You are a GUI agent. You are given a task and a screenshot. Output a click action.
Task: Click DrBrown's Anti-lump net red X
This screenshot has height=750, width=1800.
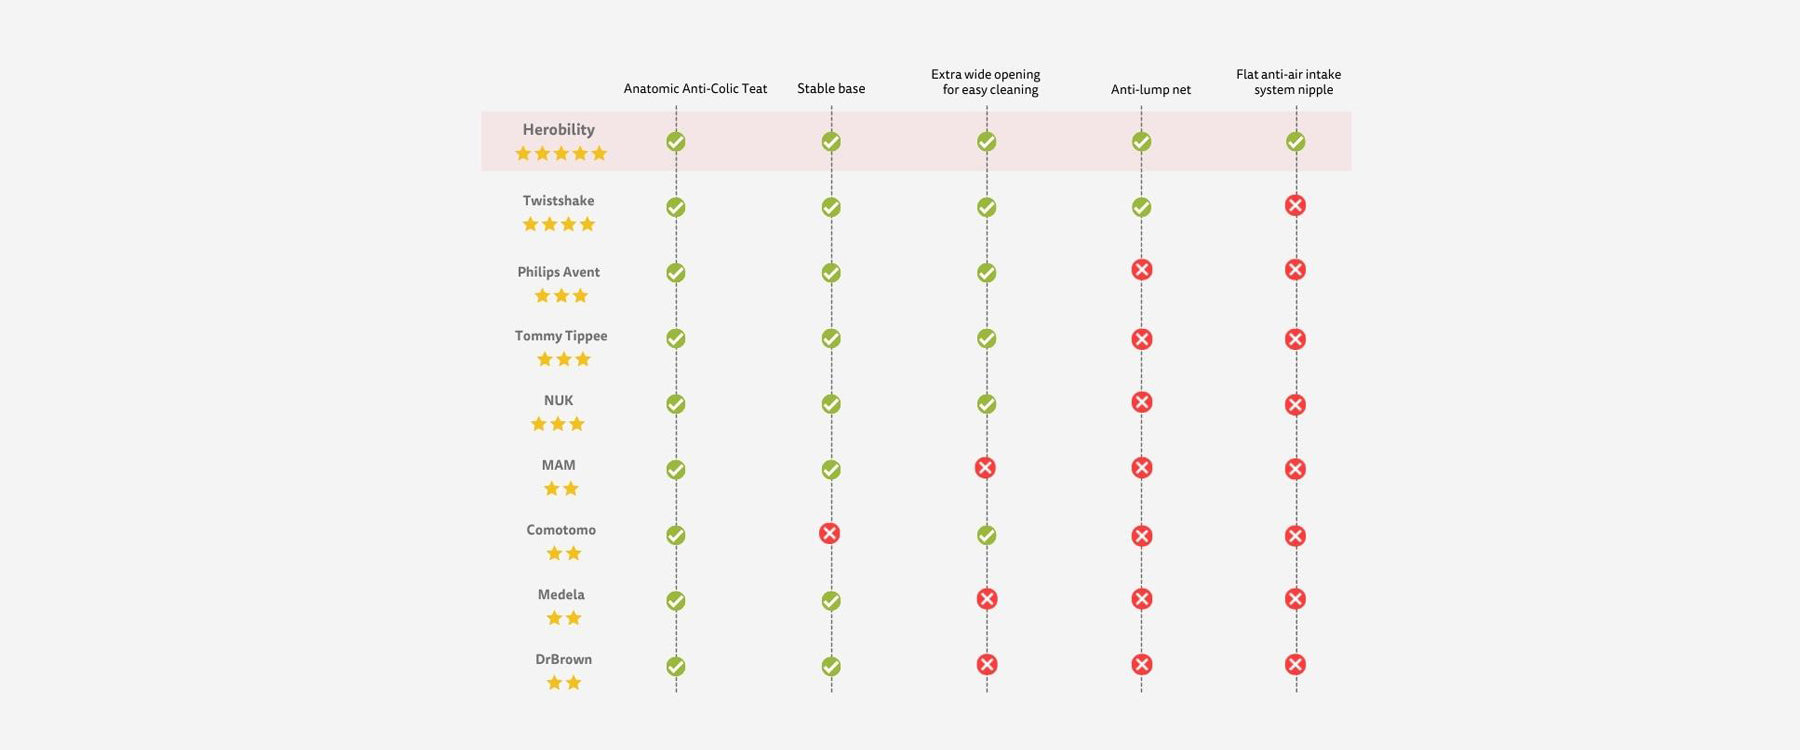[x=1141, y=664]
